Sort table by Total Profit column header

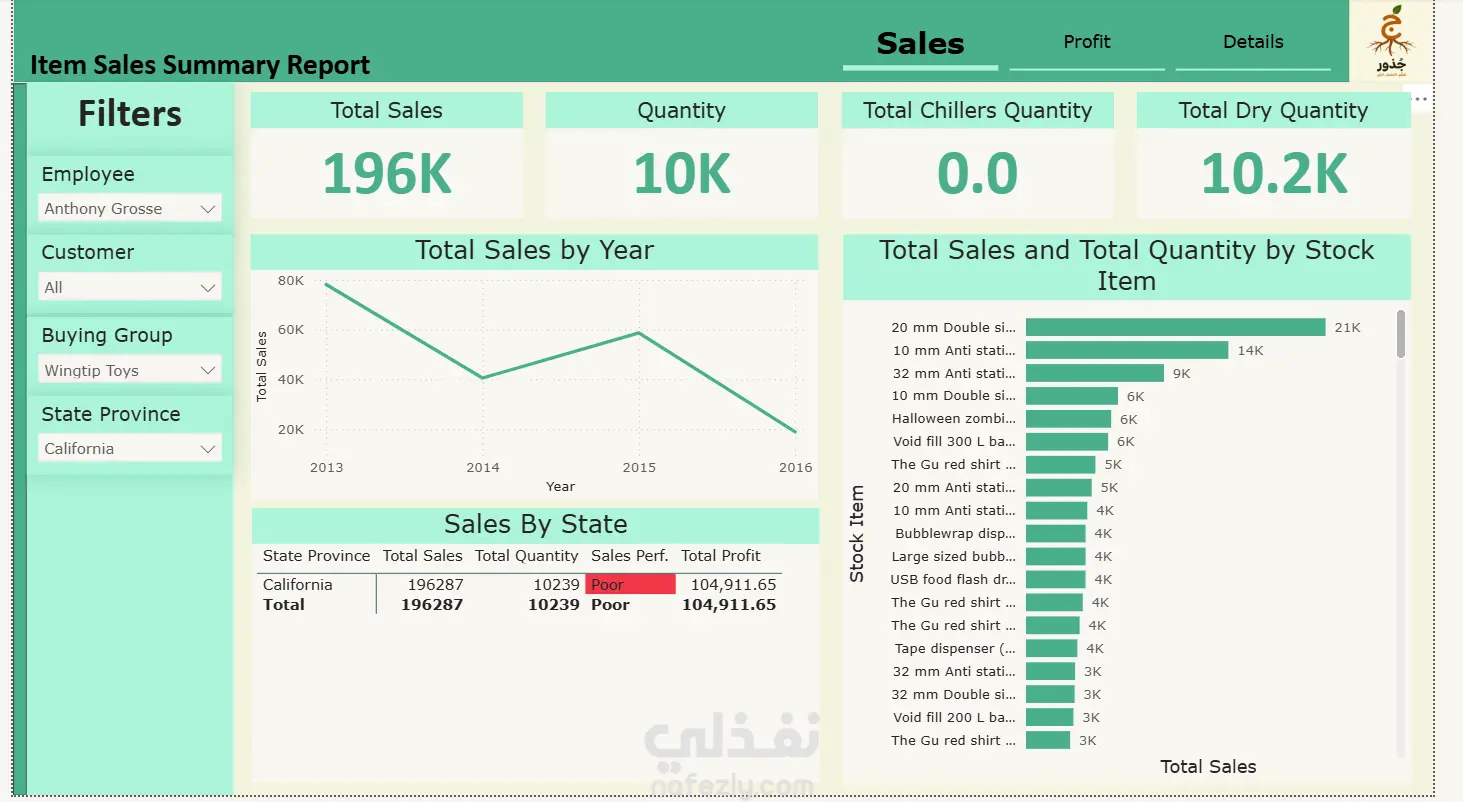coord(721,556)
